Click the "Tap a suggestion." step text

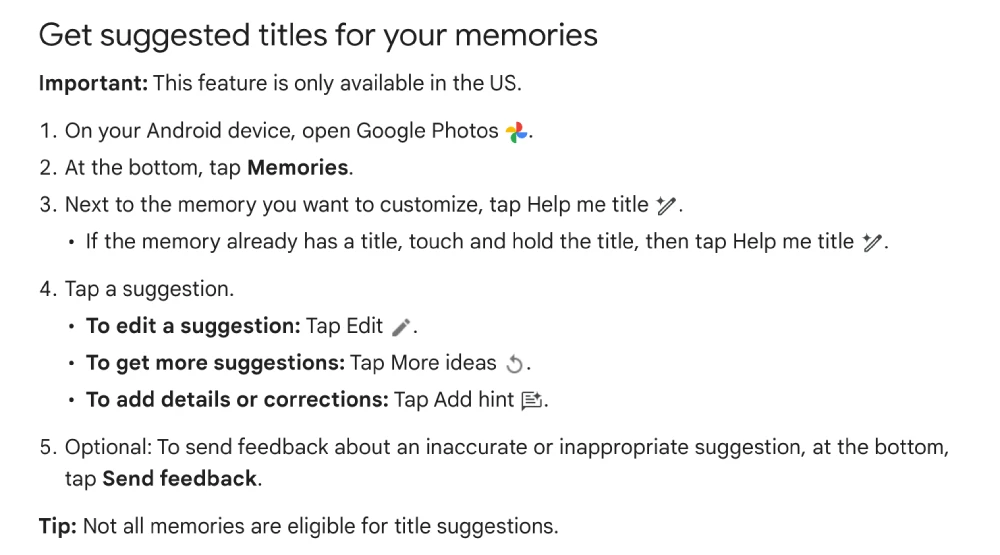(149, 289)
